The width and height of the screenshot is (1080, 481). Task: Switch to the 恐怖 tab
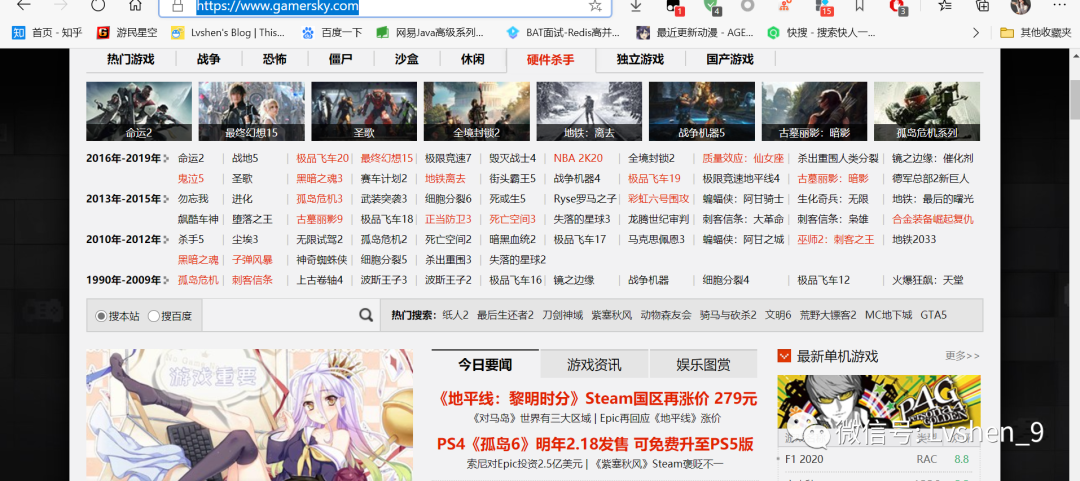[275, 59]
